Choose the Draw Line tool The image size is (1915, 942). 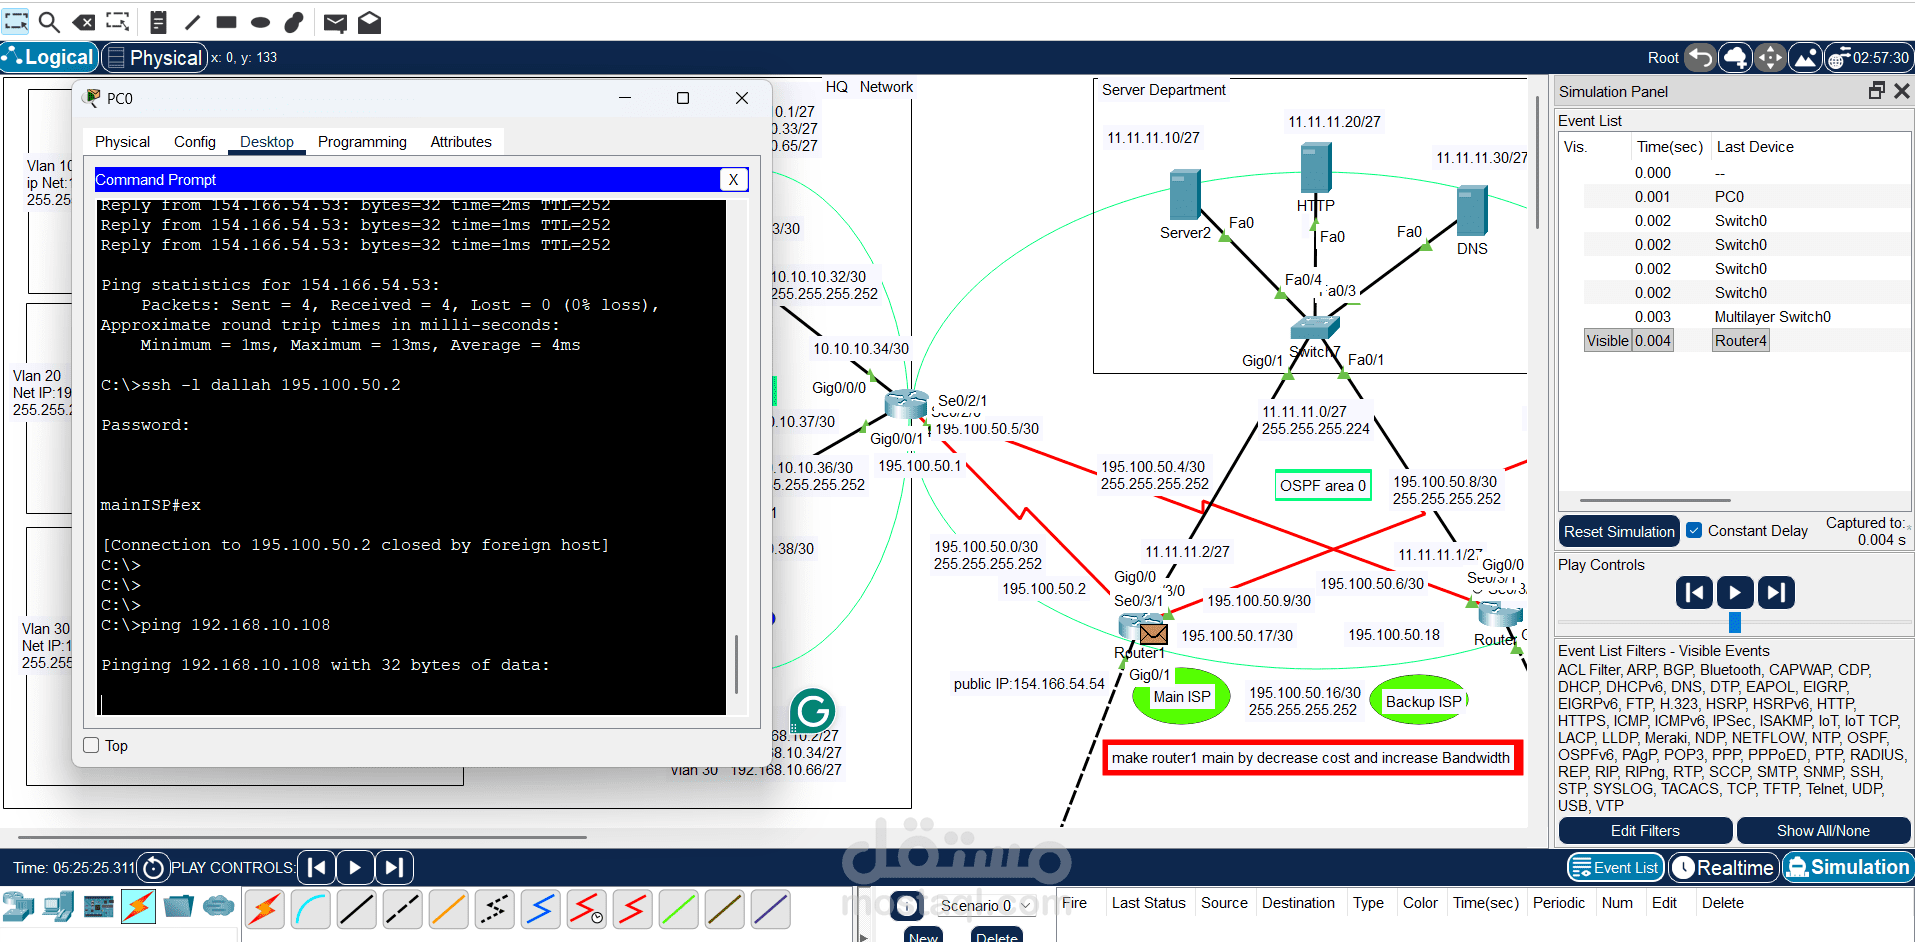pos(193,22)
